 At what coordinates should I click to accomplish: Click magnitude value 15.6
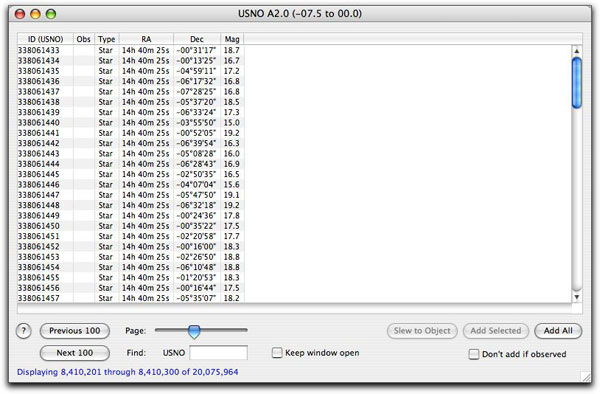(232, 185)
